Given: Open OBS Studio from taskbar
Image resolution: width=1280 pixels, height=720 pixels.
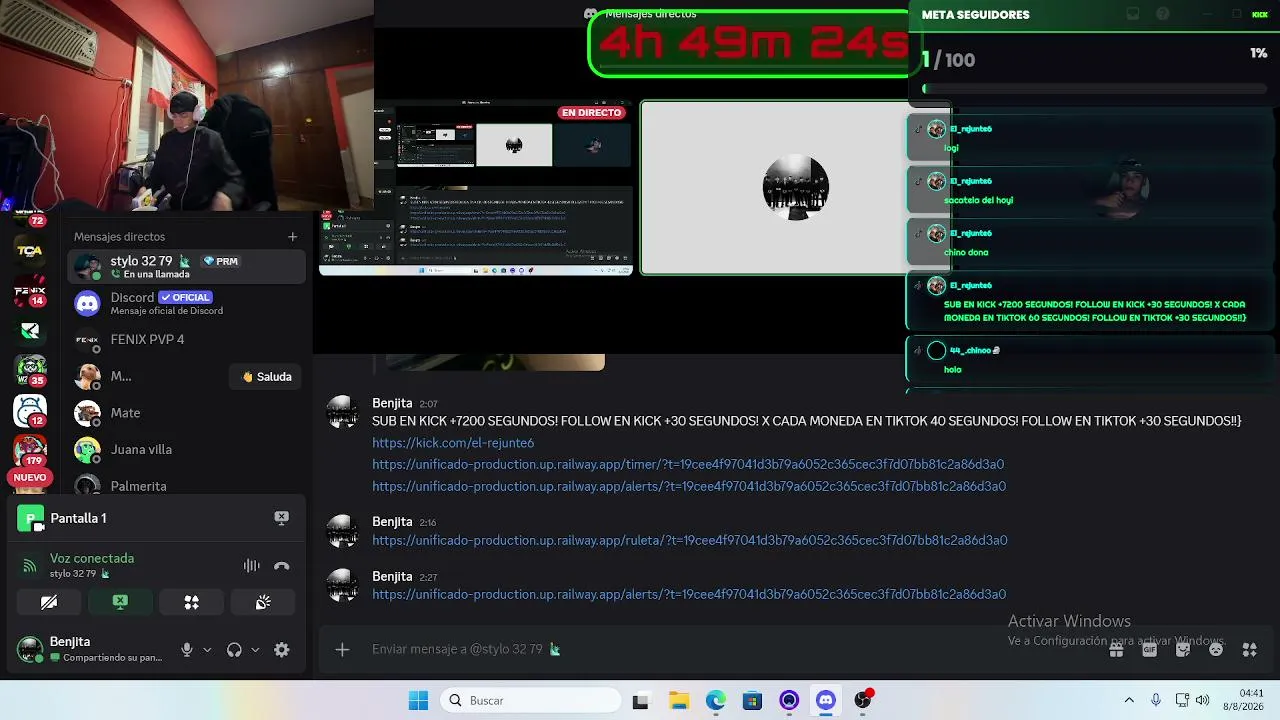Looking at the screenshot, I should pyautogui.click(x=863, y=700).
